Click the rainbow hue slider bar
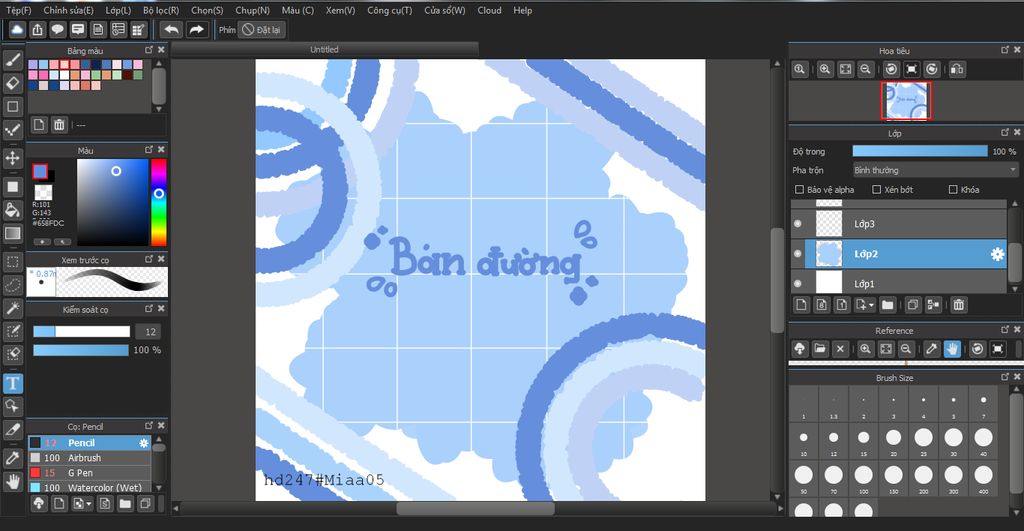The height and width of the screenshot is (531, 1024). (x=159, y=202)
